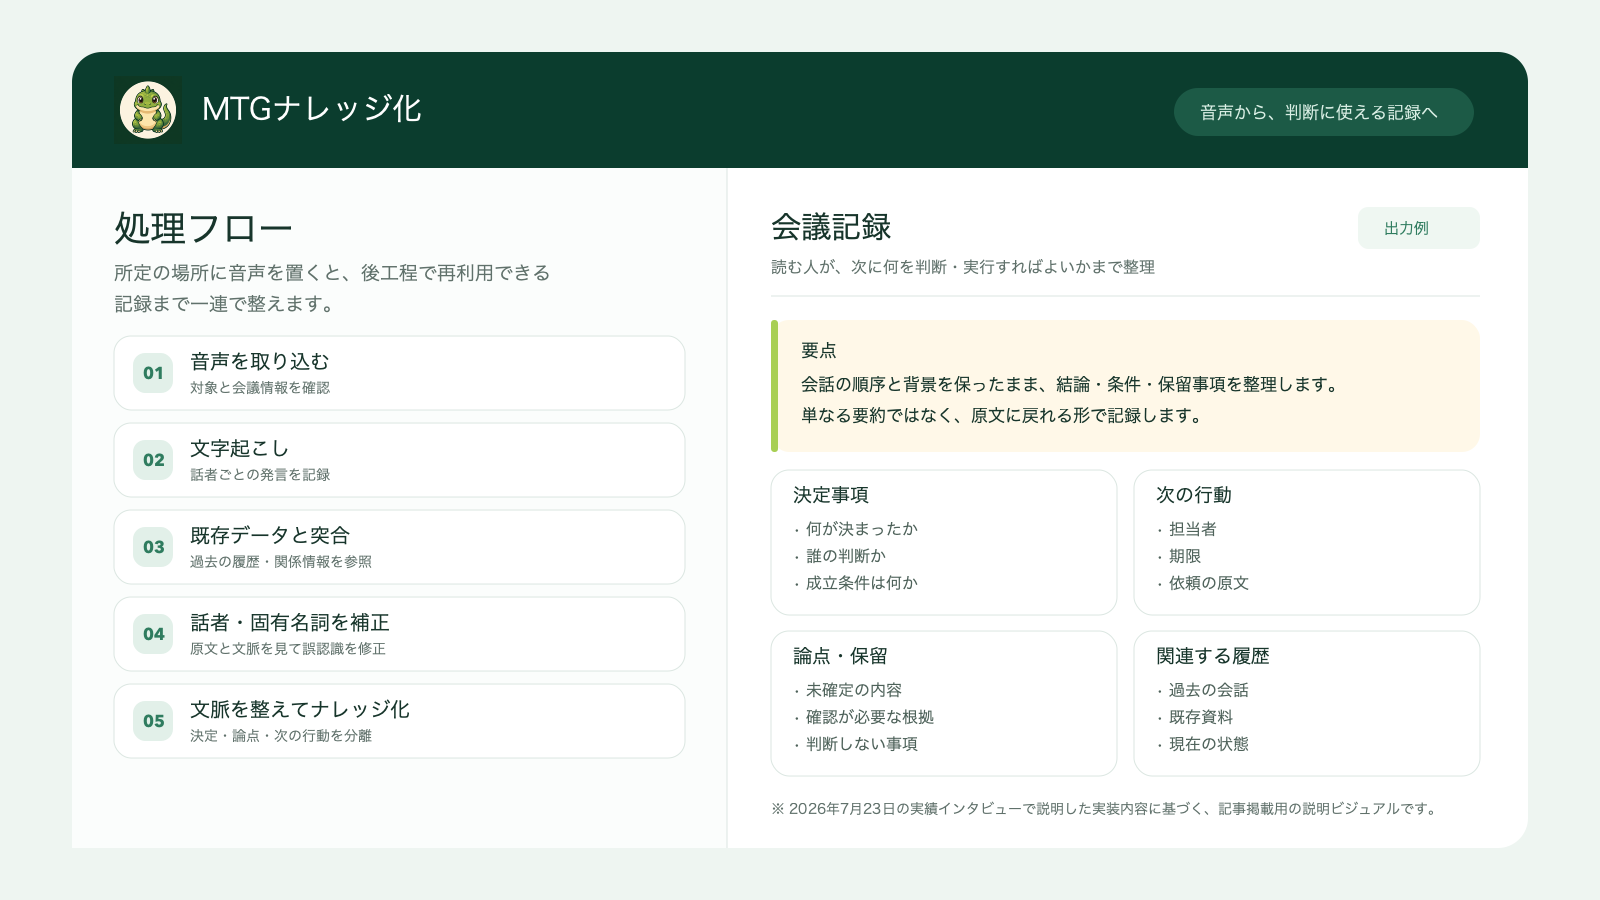Click the 過去の履歴・関係情報を参照 subtitle
1600x900 pixels.
(x=281, y=562)
